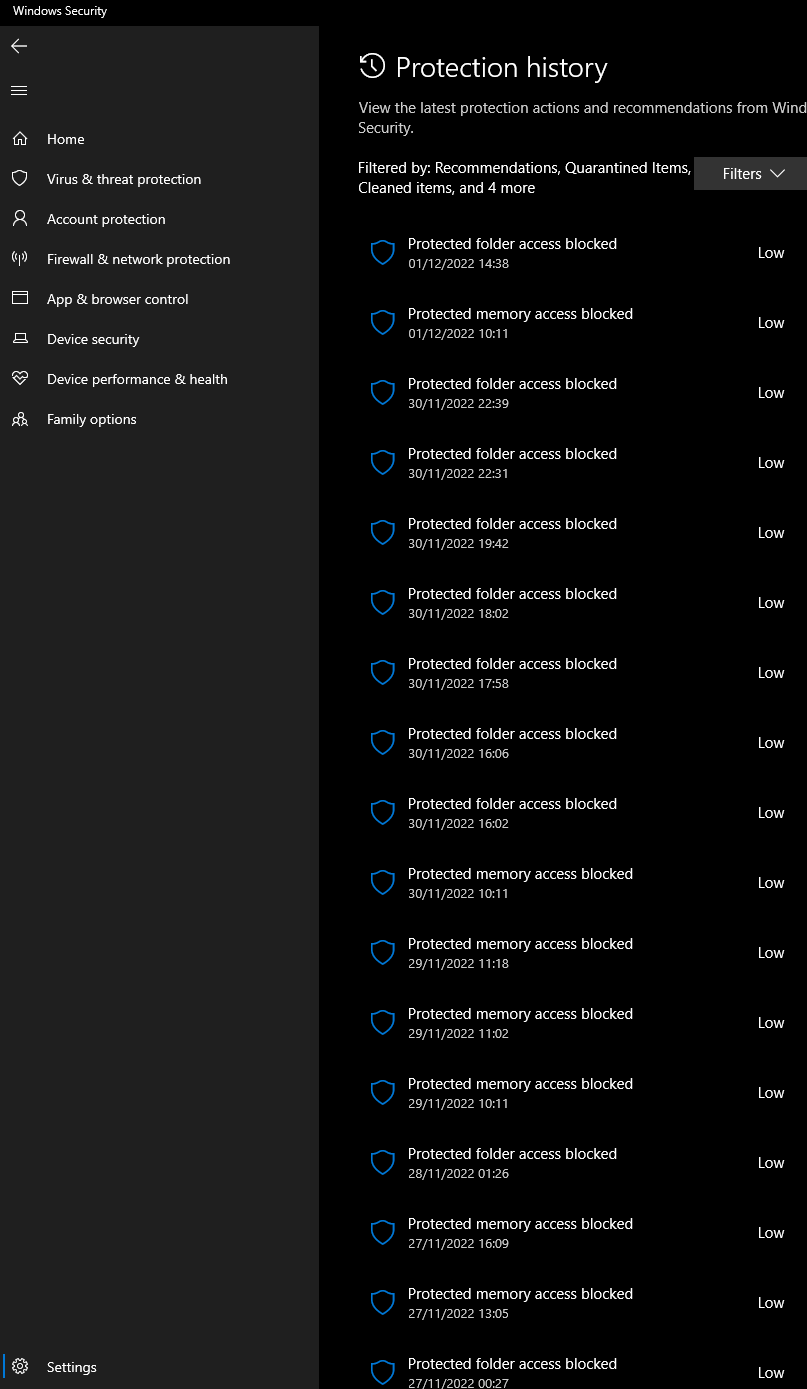Expand the 30/11/2022 16:06 folder access entry
807x1389 pixels.
[582, 743]
